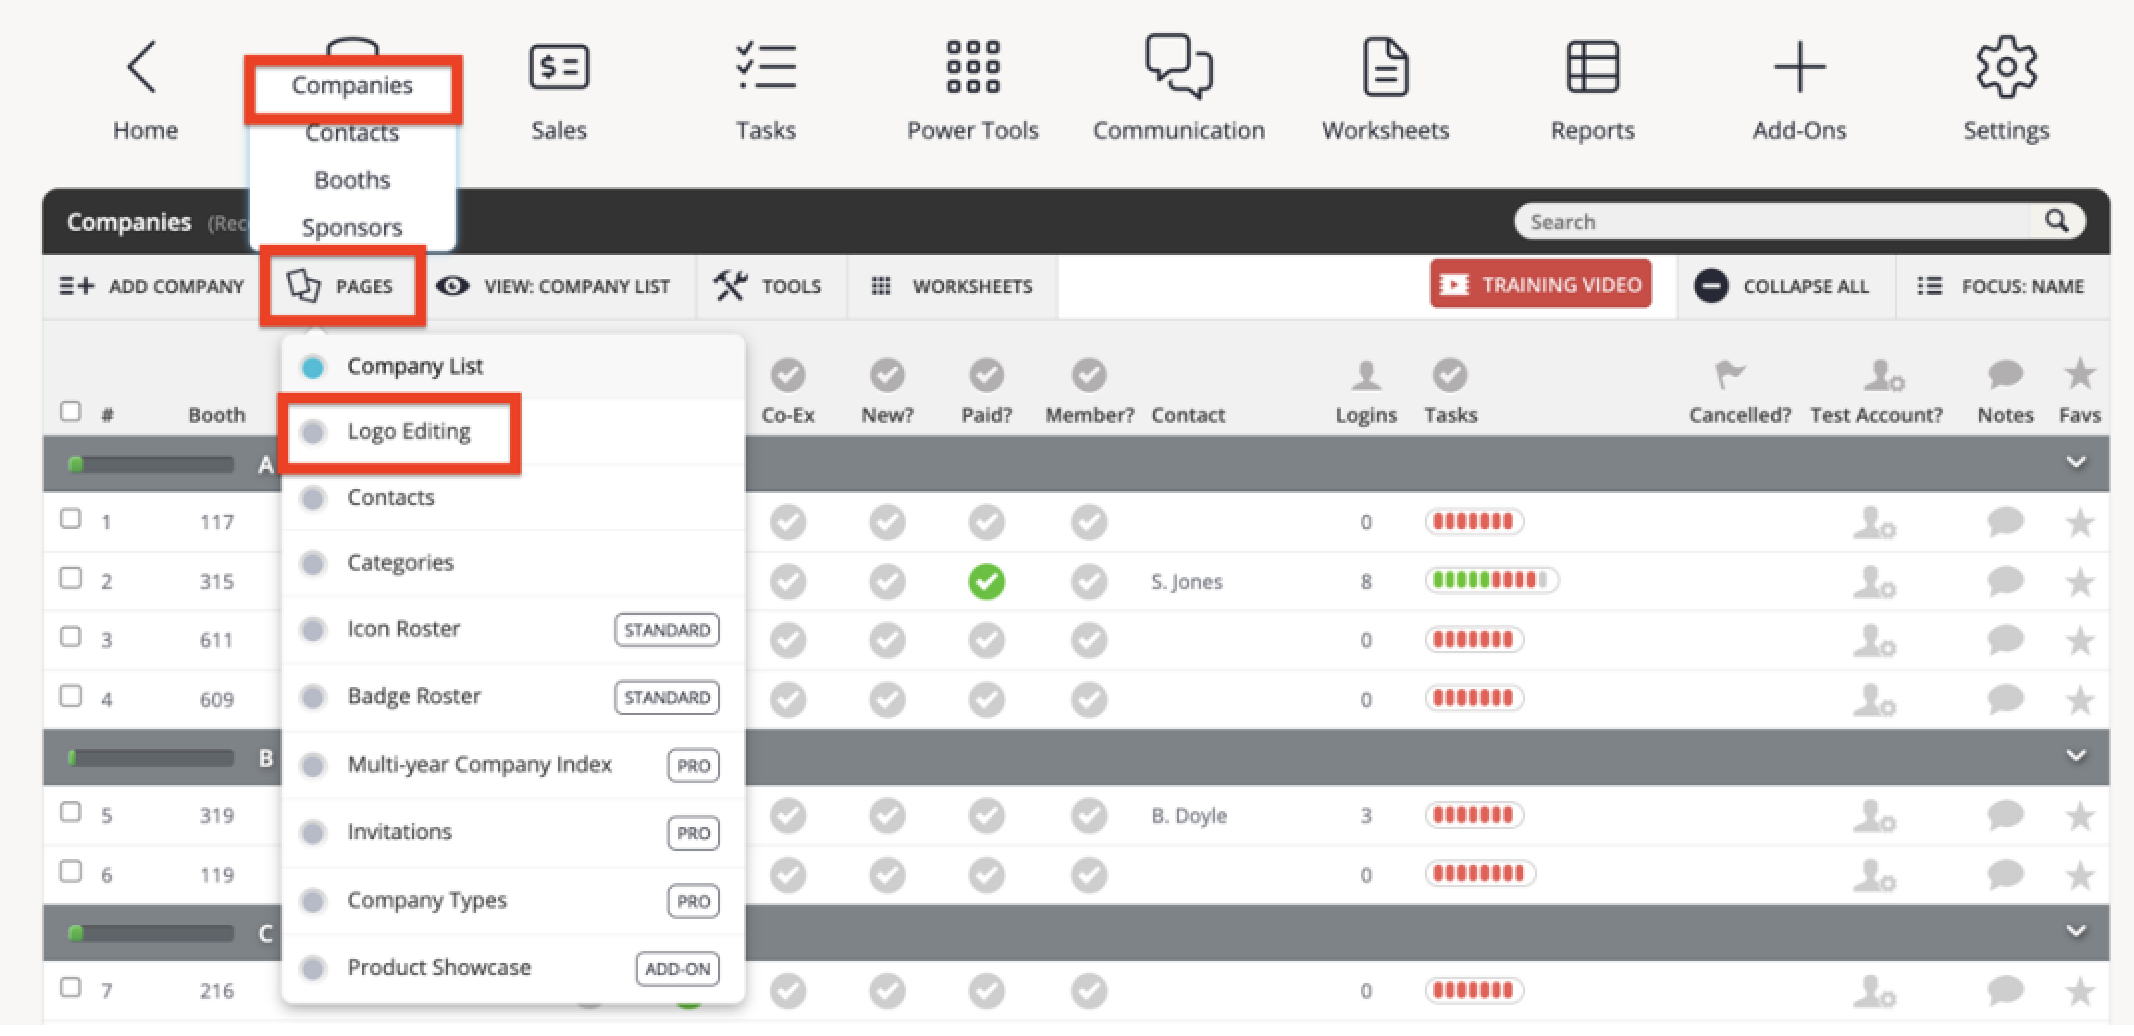Image resolution: width=2134 pixels, height=1036 pixels.
Task: Click the green Paid checkmark in row 2
Action: point(986,581)
